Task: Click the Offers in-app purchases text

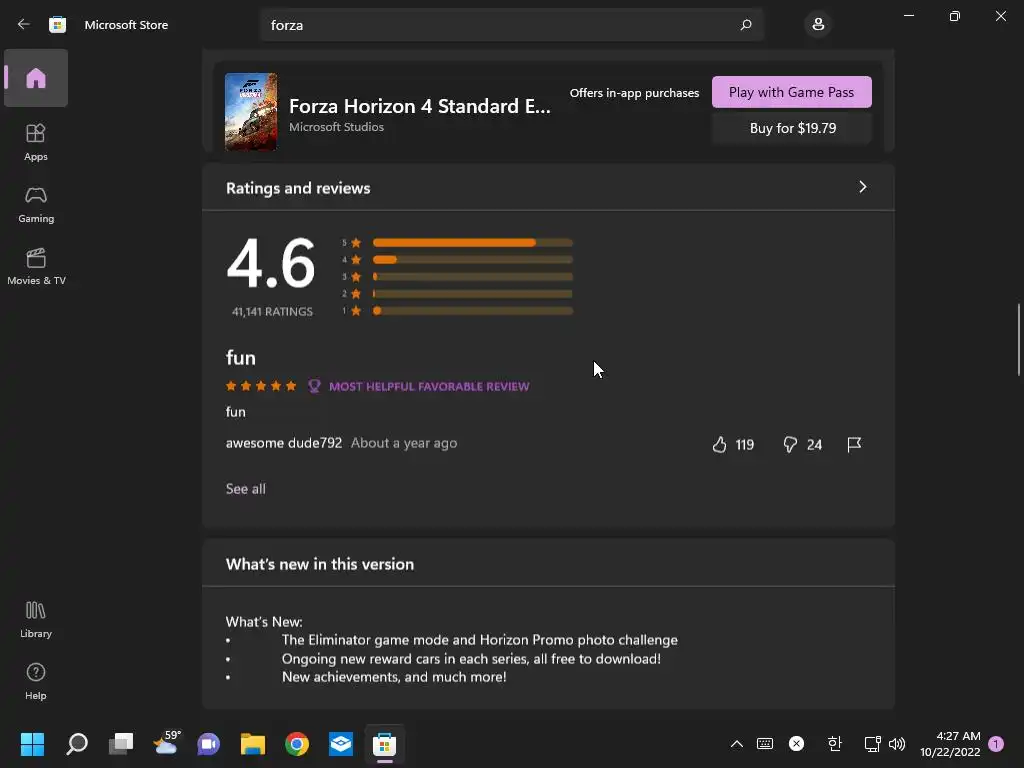Action: pyautogui.click(x=634, y=93)
